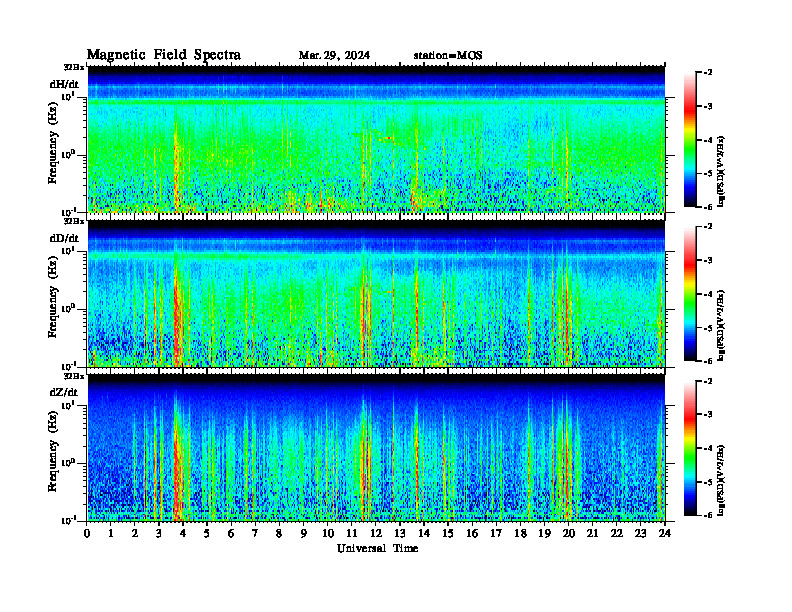Click the "-6" value on dH/dt color bar
The image size is (792, 612).
[x=708, y=207]
